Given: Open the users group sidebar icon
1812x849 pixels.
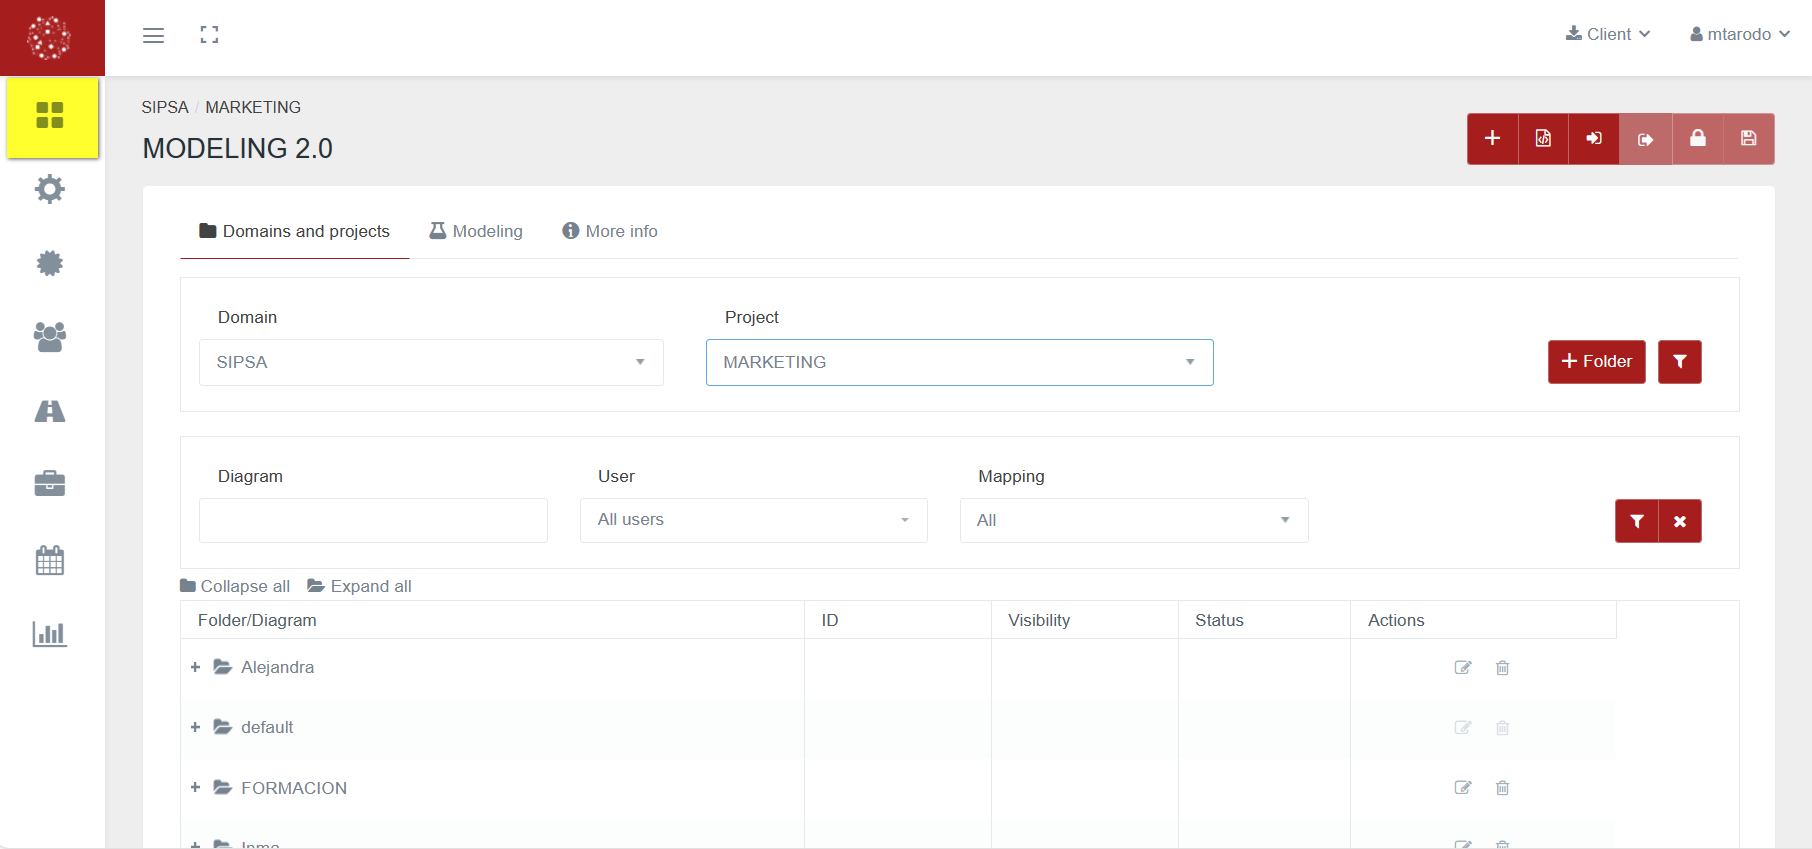Looking at the screenshot, I should (50, 337).
